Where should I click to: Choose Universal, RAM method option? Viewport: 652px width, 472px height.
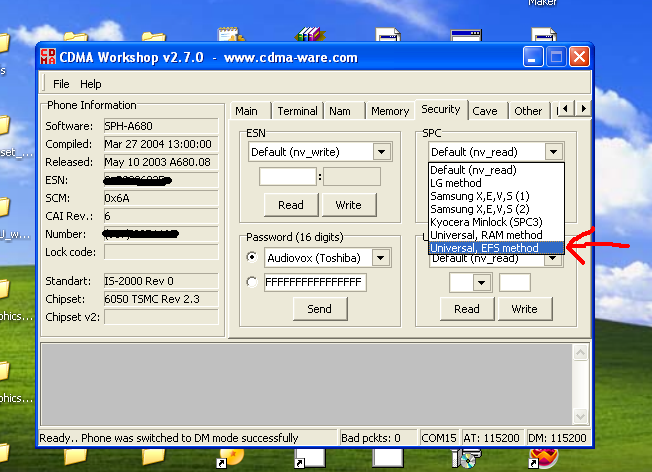496,235
